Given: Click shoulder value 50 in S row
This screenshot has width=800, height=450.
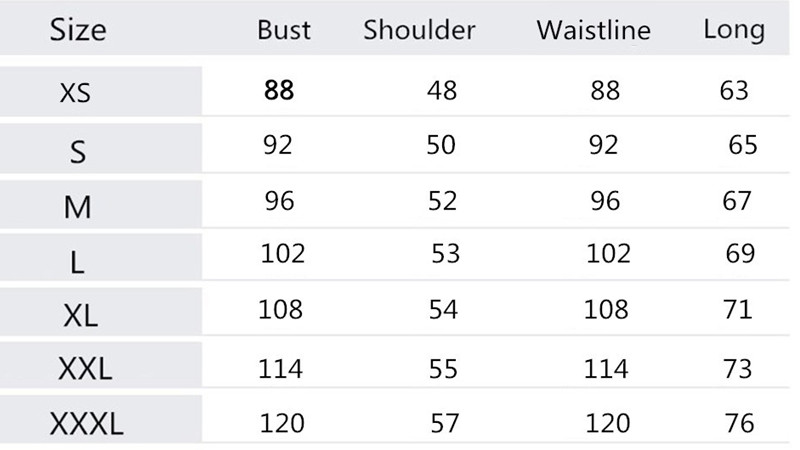Looking at the screenshot, I should [441, 145].
